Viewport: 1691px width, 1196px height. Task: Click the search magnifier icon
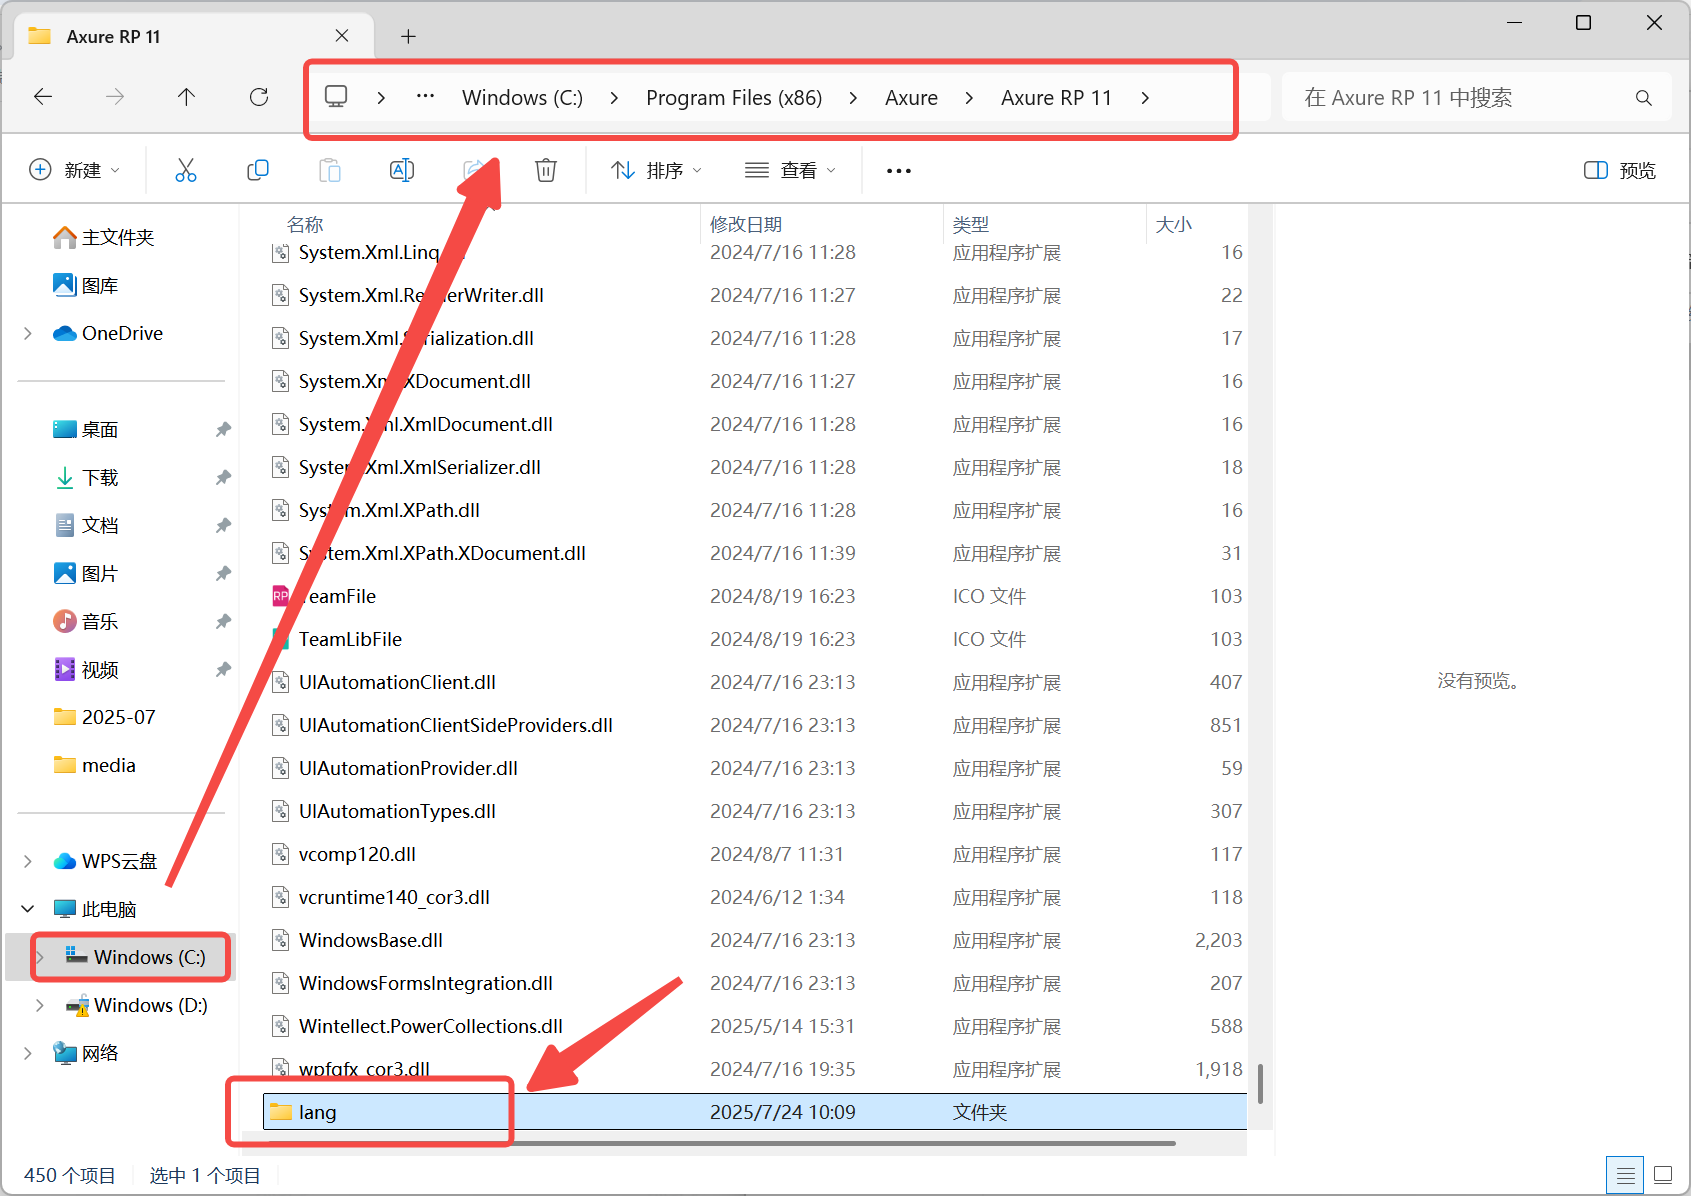coord(1644,98)
